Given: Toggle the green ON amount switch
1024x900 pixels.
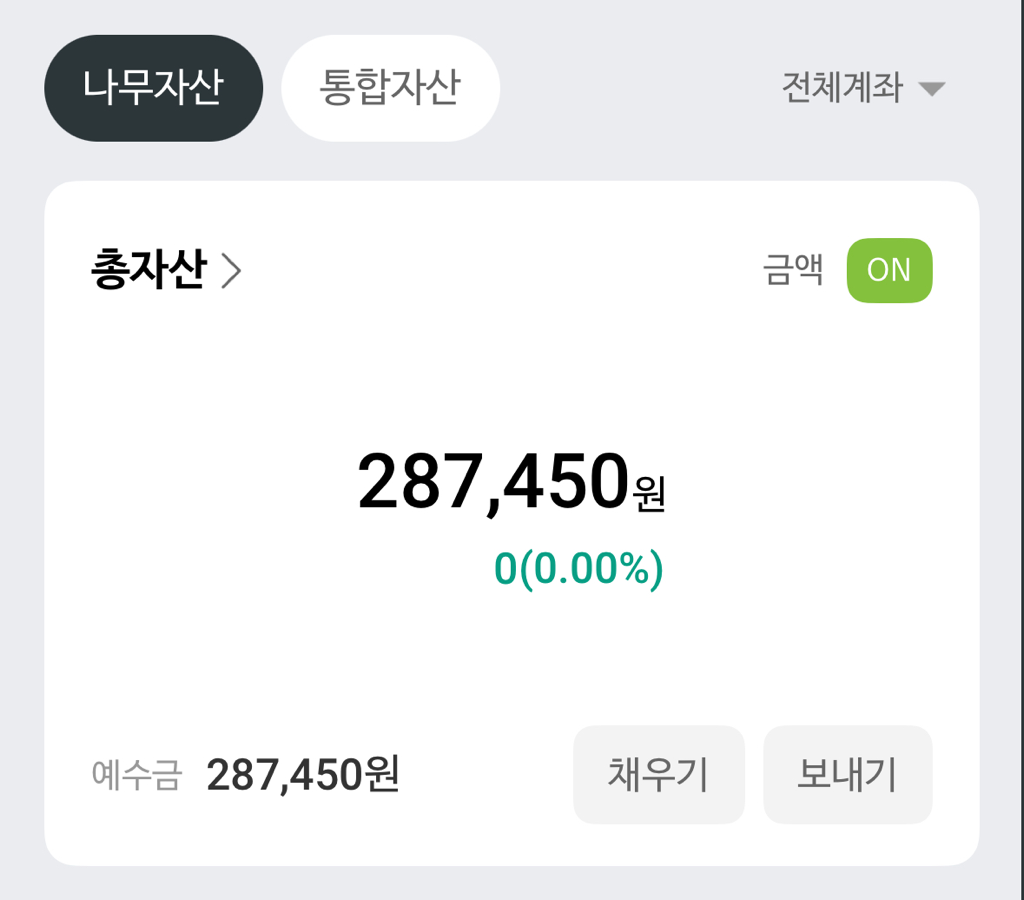Looking at the screenshot, I should [889, 270].
